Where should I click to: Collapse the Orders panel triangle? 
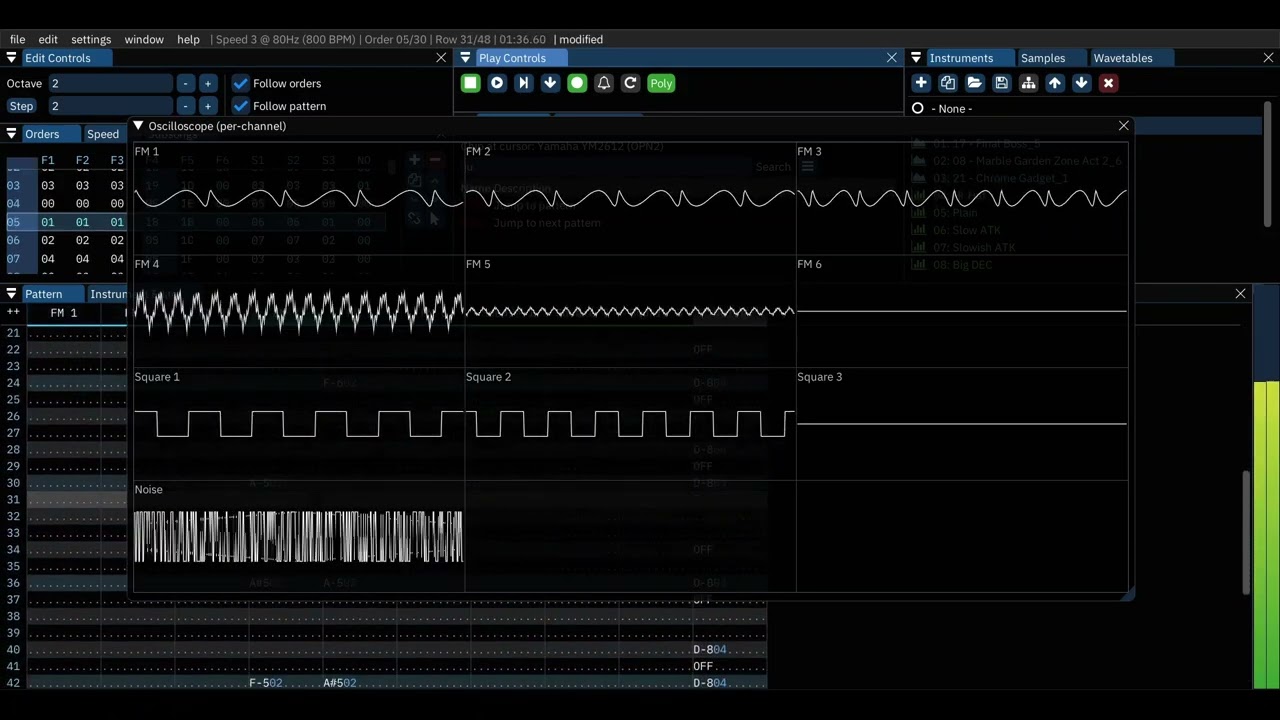11,134
